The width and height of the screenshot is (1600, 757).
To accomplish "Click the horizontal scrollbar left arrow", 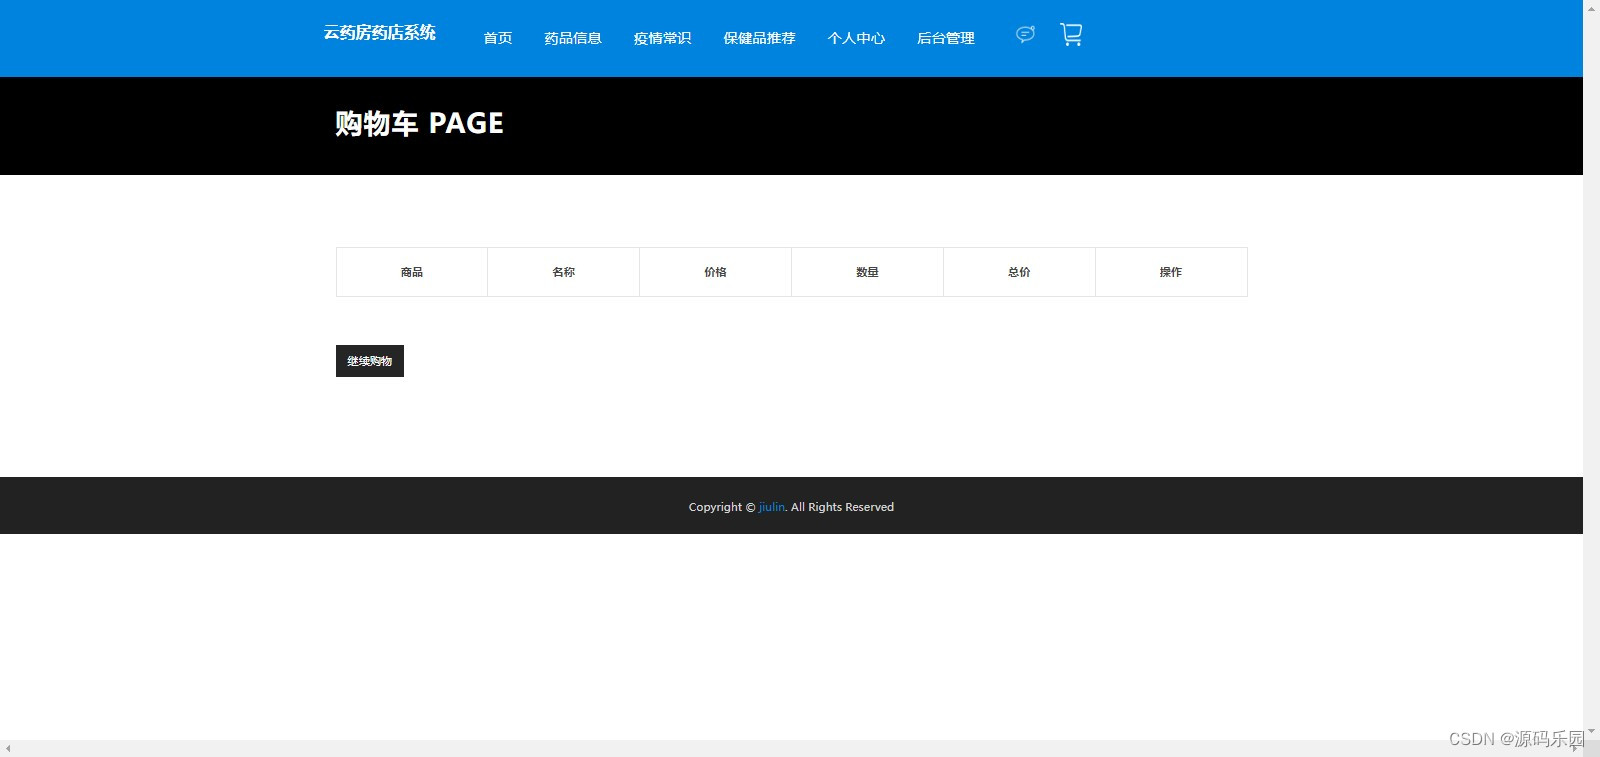I will pos(8,748).
